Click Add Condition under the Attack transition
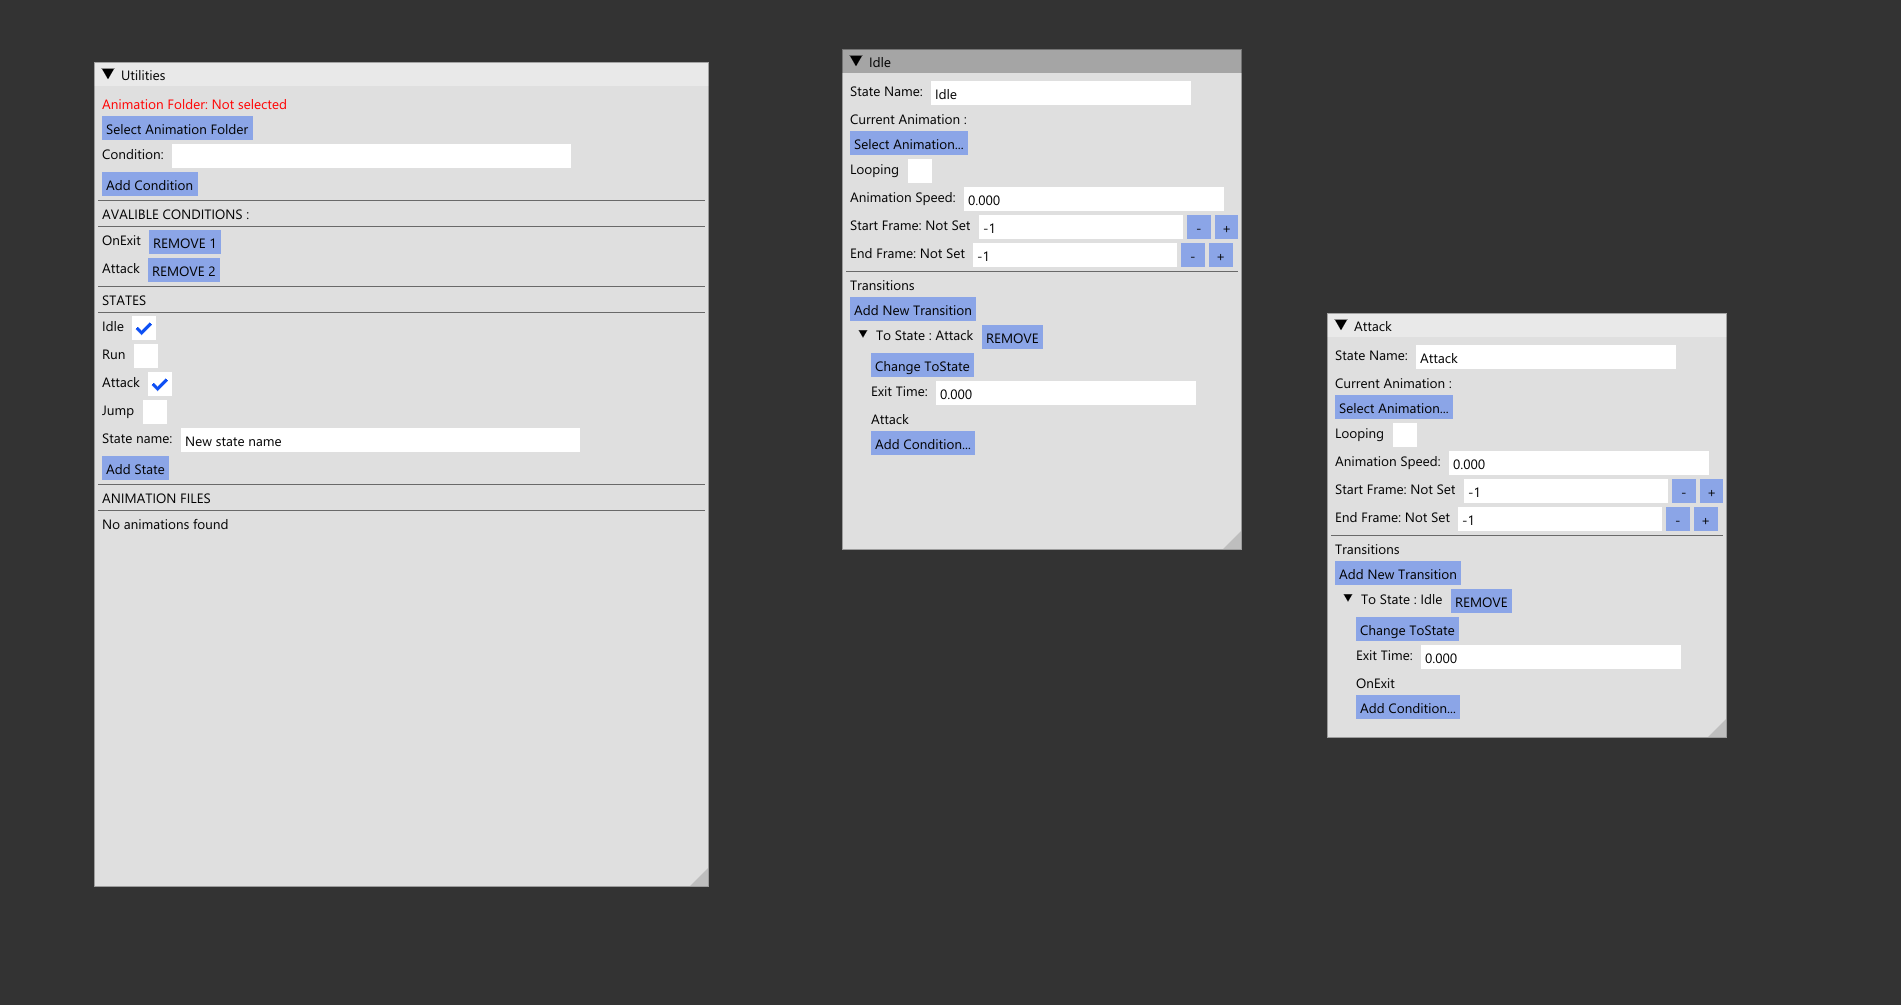Viewport: 1901px width, 1005px height. pyautogui.click(x=922, y=443)
